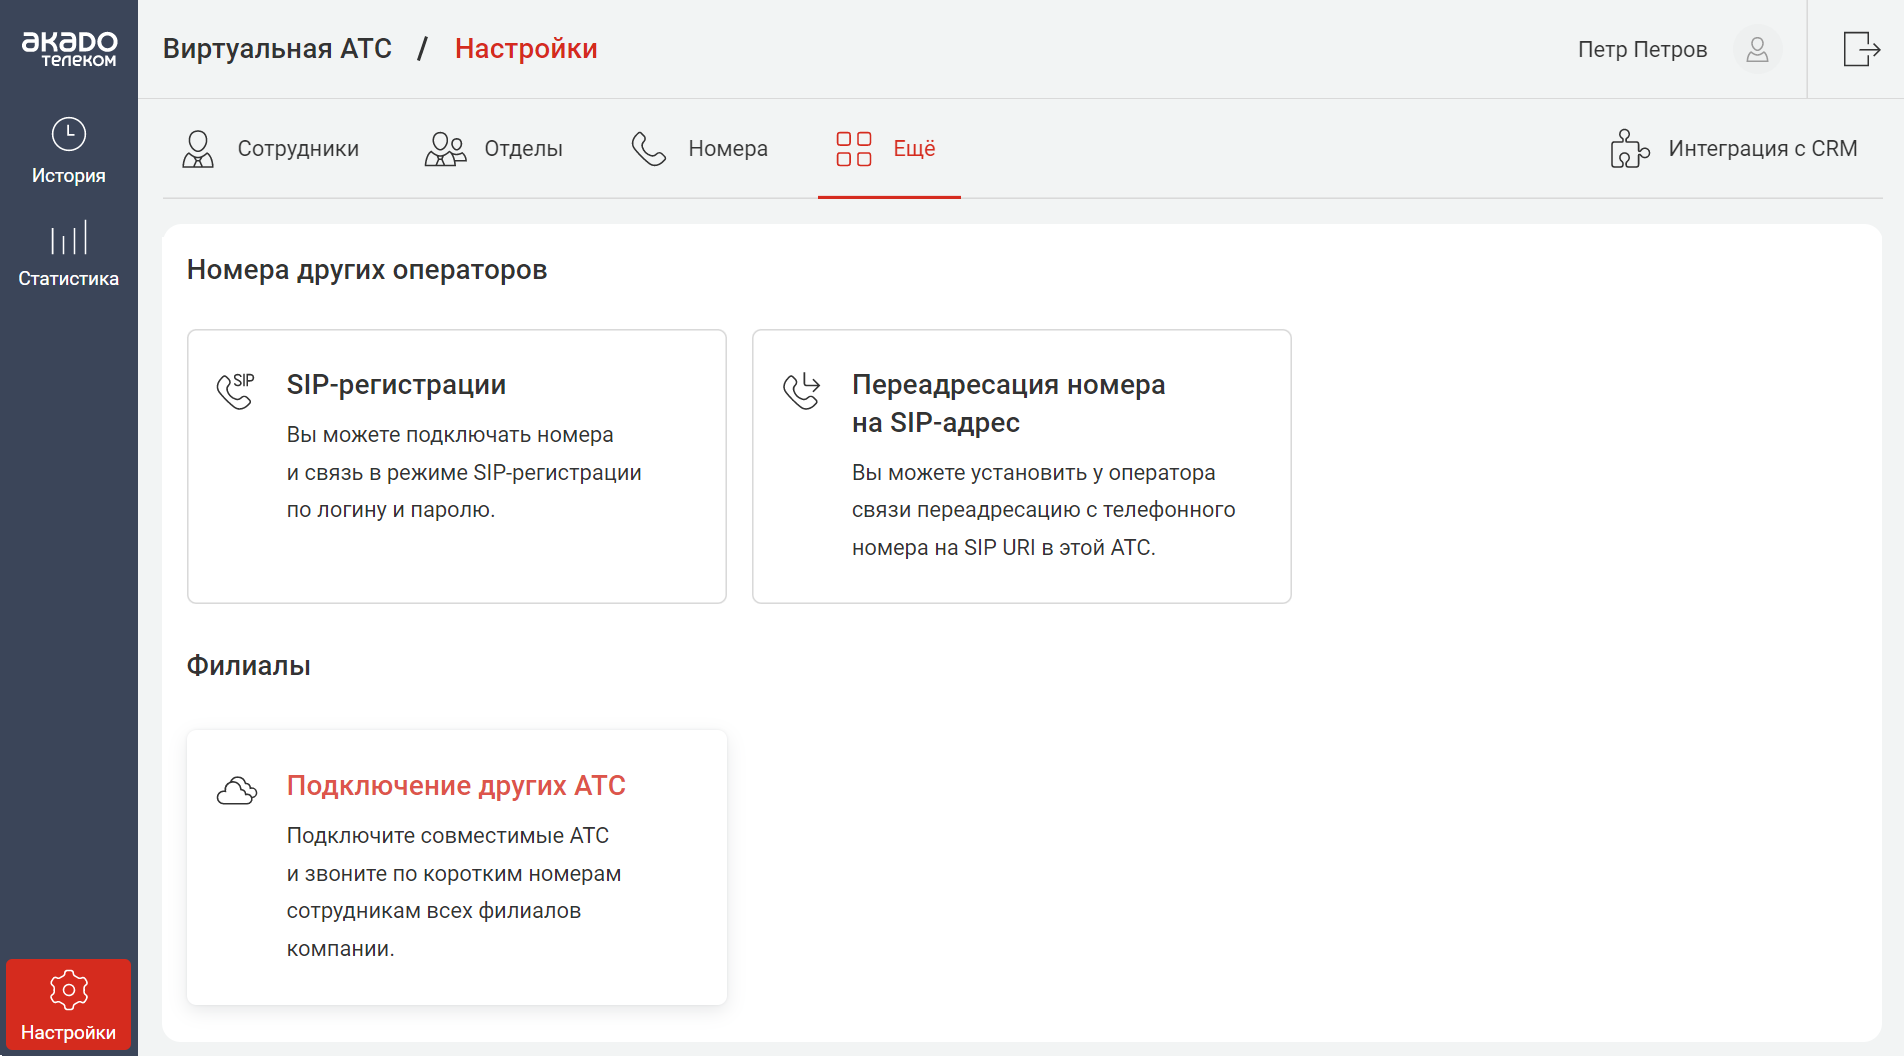Click the user avatar icon
1904x1056 pixels.
(x=1757, y=49)
